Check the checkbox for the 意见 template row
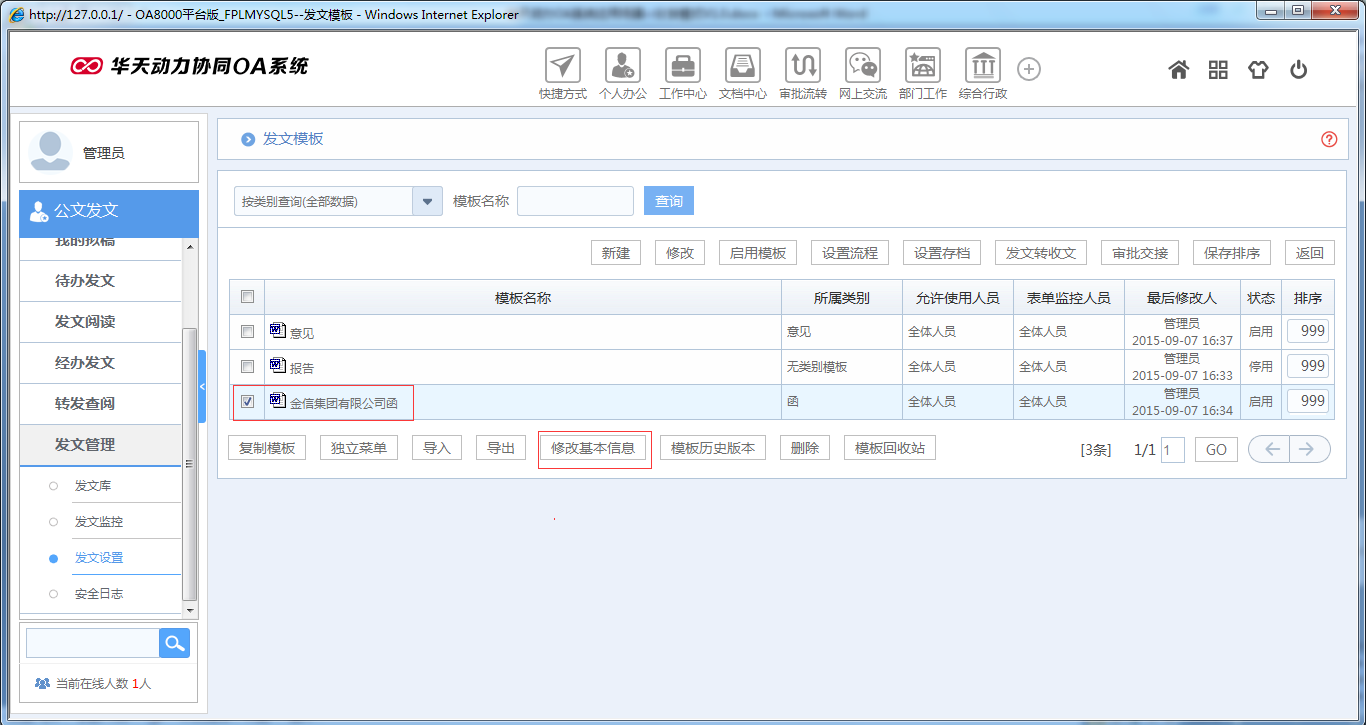The image size is (1366, 725). click(x=246, y=331)
